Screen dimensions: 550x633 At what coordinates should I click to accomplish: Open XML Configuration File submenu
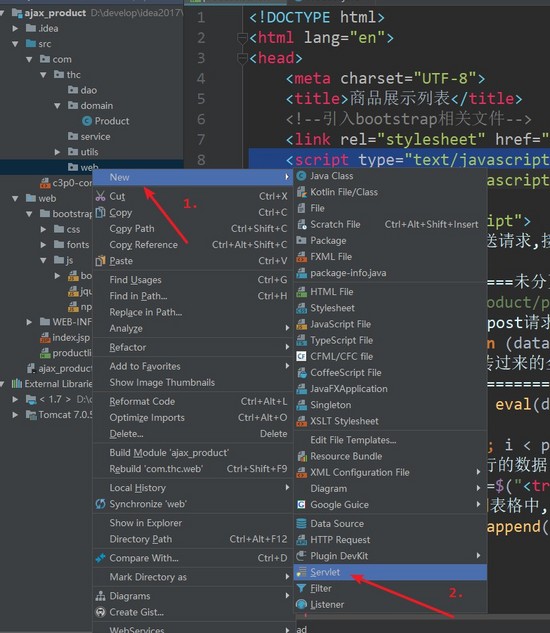pos(390,472)
